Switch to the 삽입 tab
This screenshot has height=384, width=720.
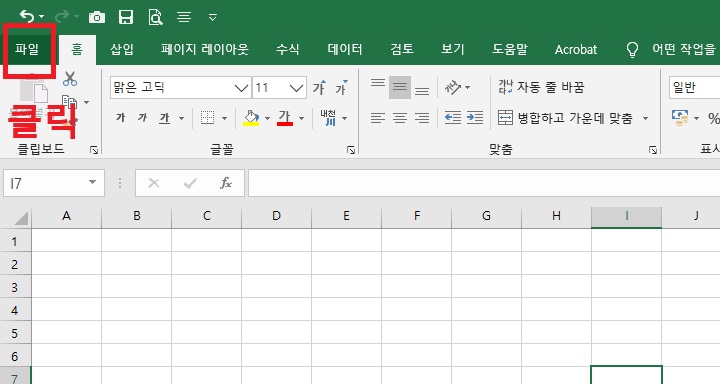click(122, 49)
